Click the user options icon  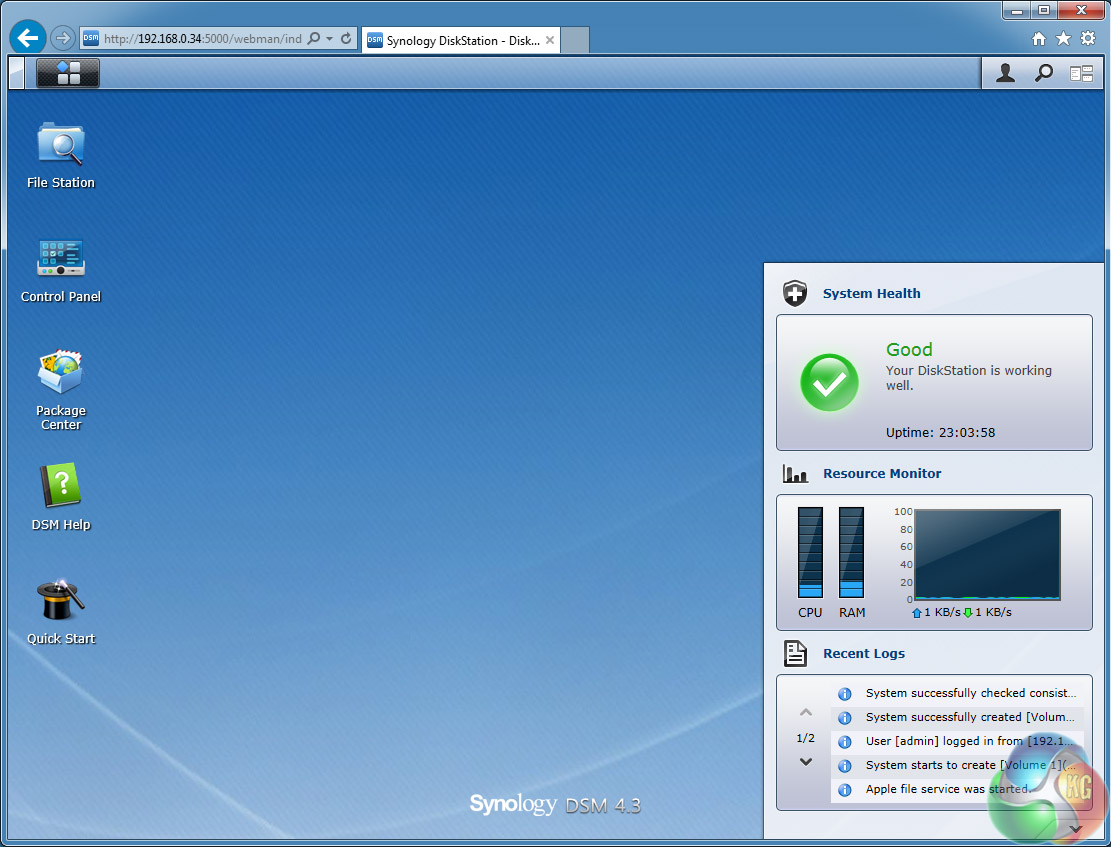coord(1005,73)
